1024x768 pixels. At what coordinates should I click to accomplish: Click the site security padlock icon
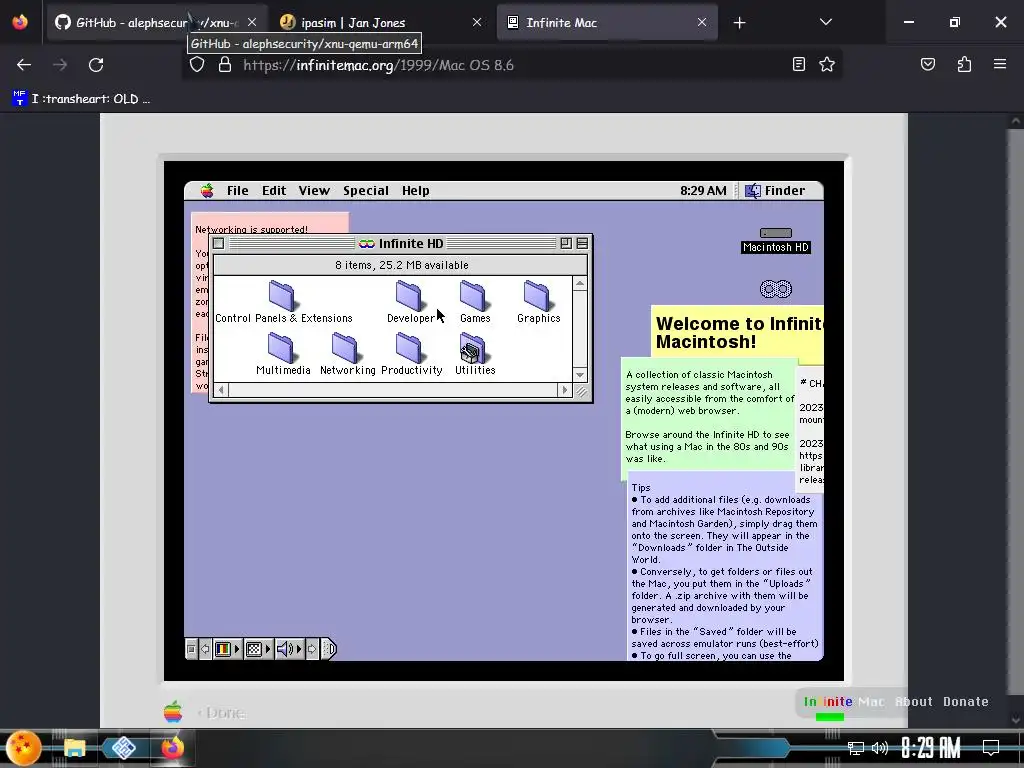pos(225,65)
